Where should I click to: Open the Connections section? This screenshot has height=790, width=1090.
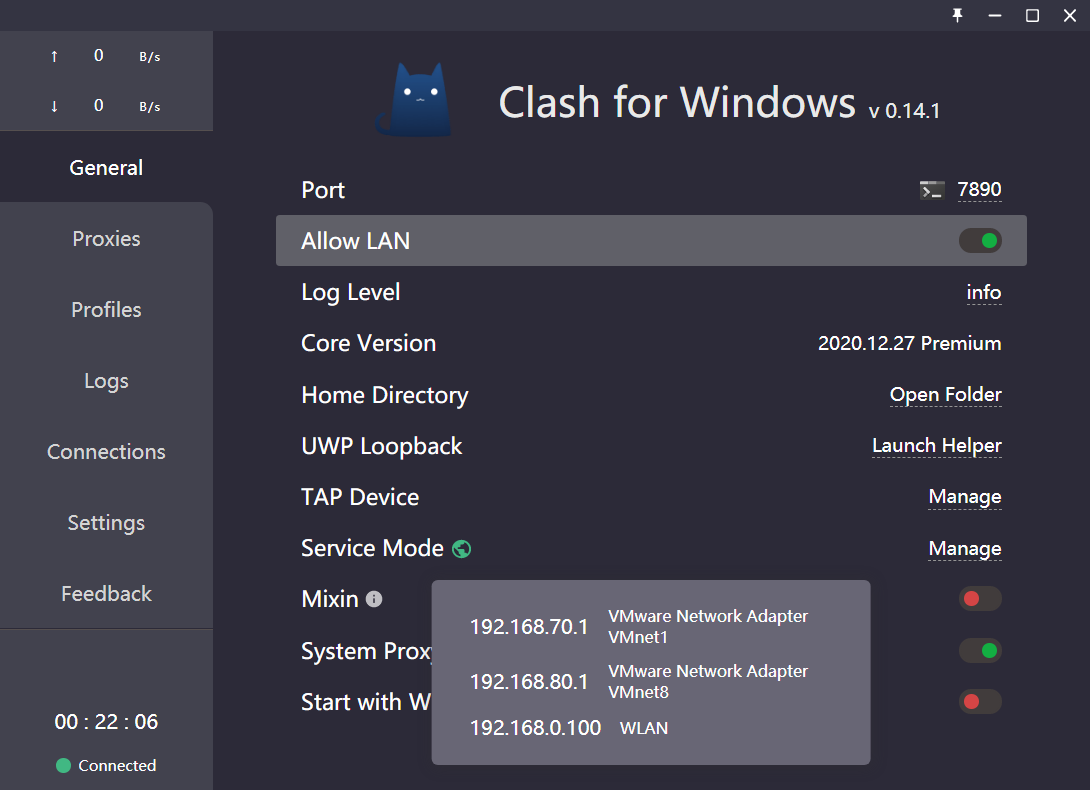(106, 451)
